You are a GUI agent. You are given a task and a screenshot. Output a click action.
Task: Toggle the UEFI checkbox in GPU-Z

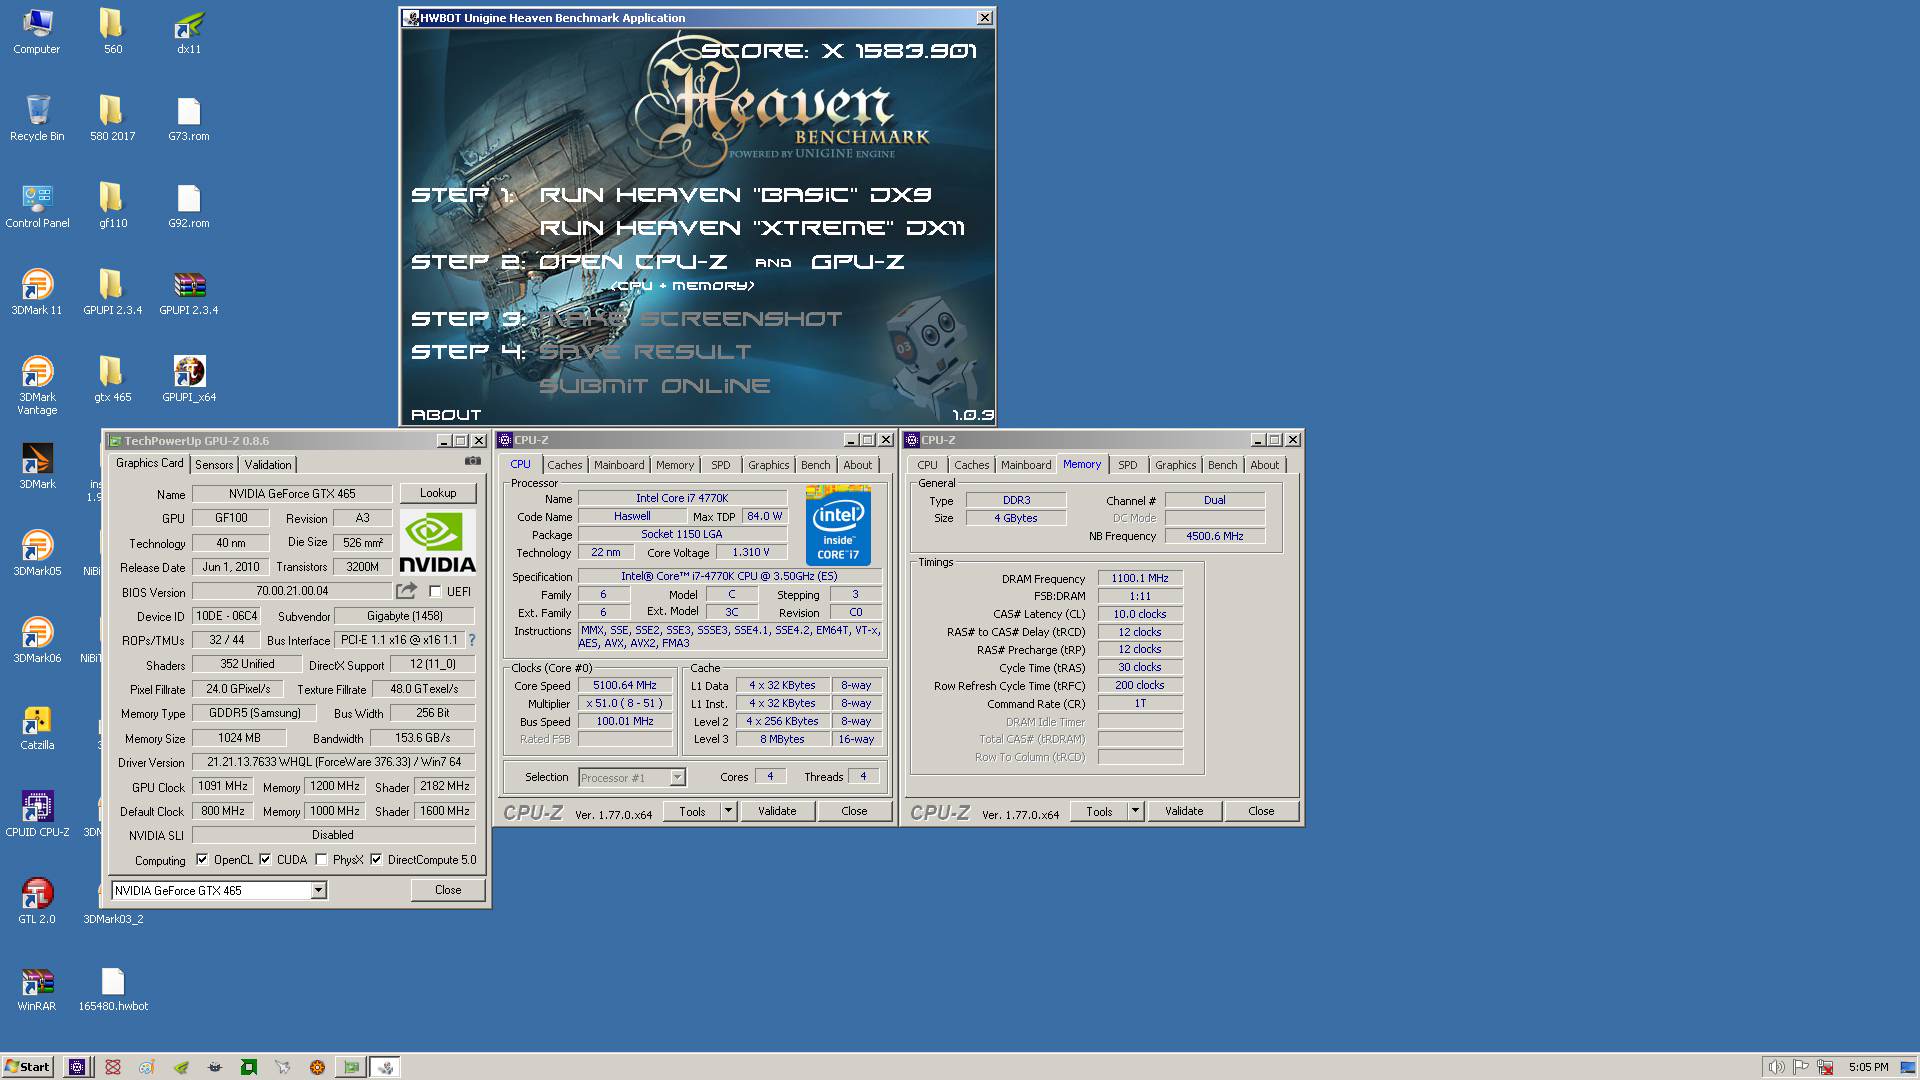[435, 591]
